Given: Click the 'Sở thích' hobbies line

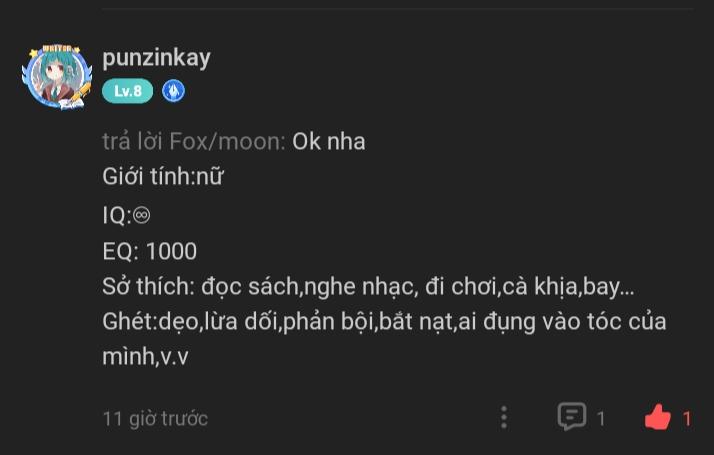Looking at the screenshot, I should [367, 287].
